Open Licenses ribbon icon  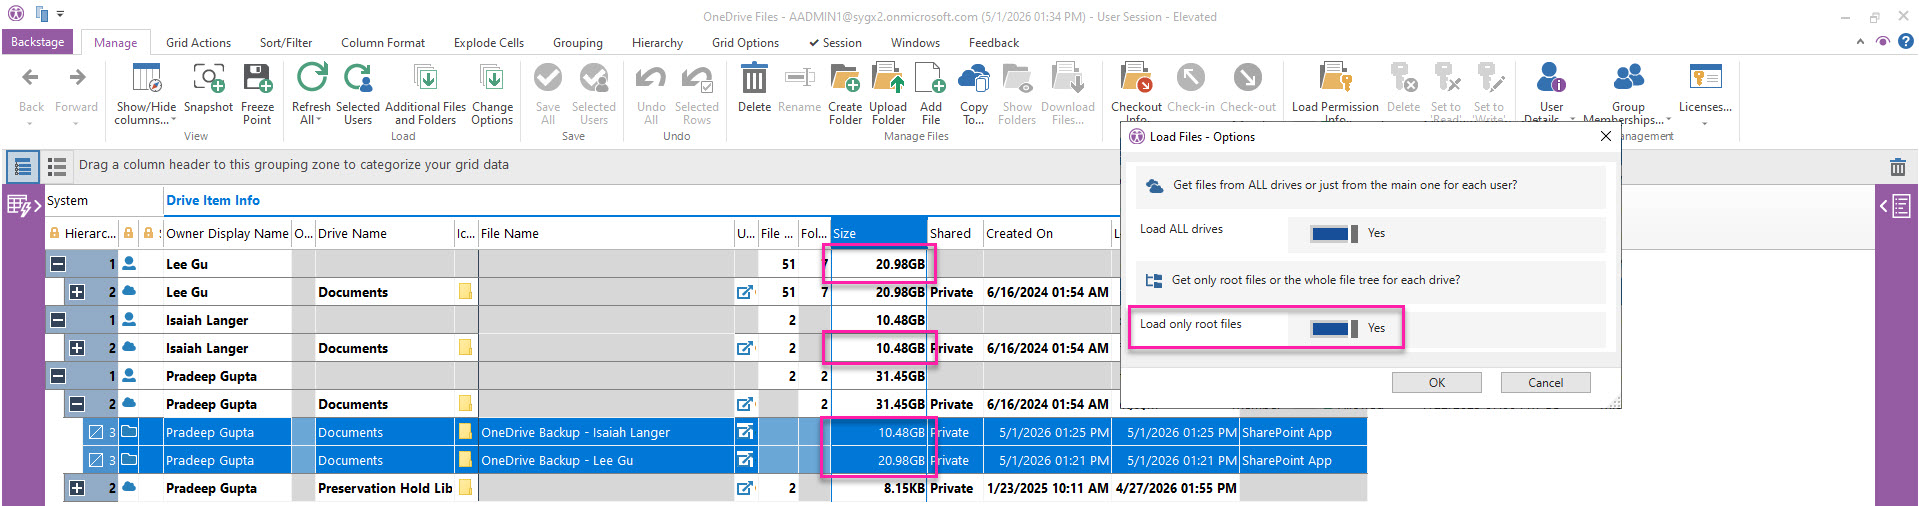[x=1705, y=78]
